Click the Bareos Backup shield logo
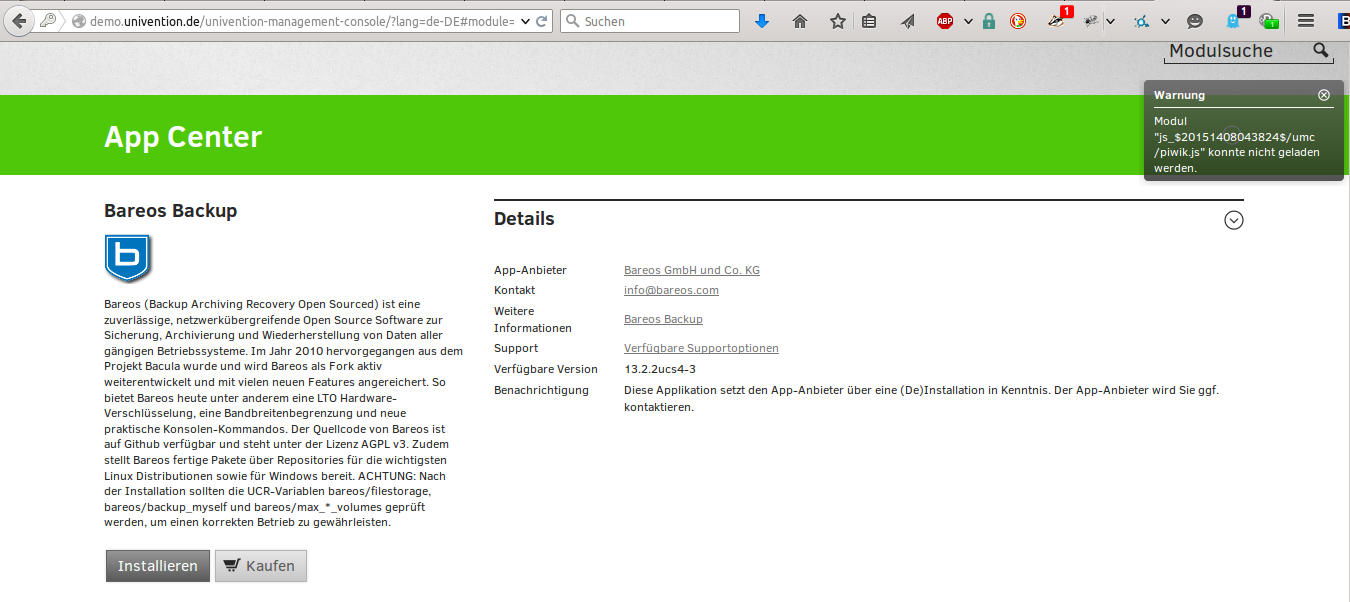 (x=127, y=258)
